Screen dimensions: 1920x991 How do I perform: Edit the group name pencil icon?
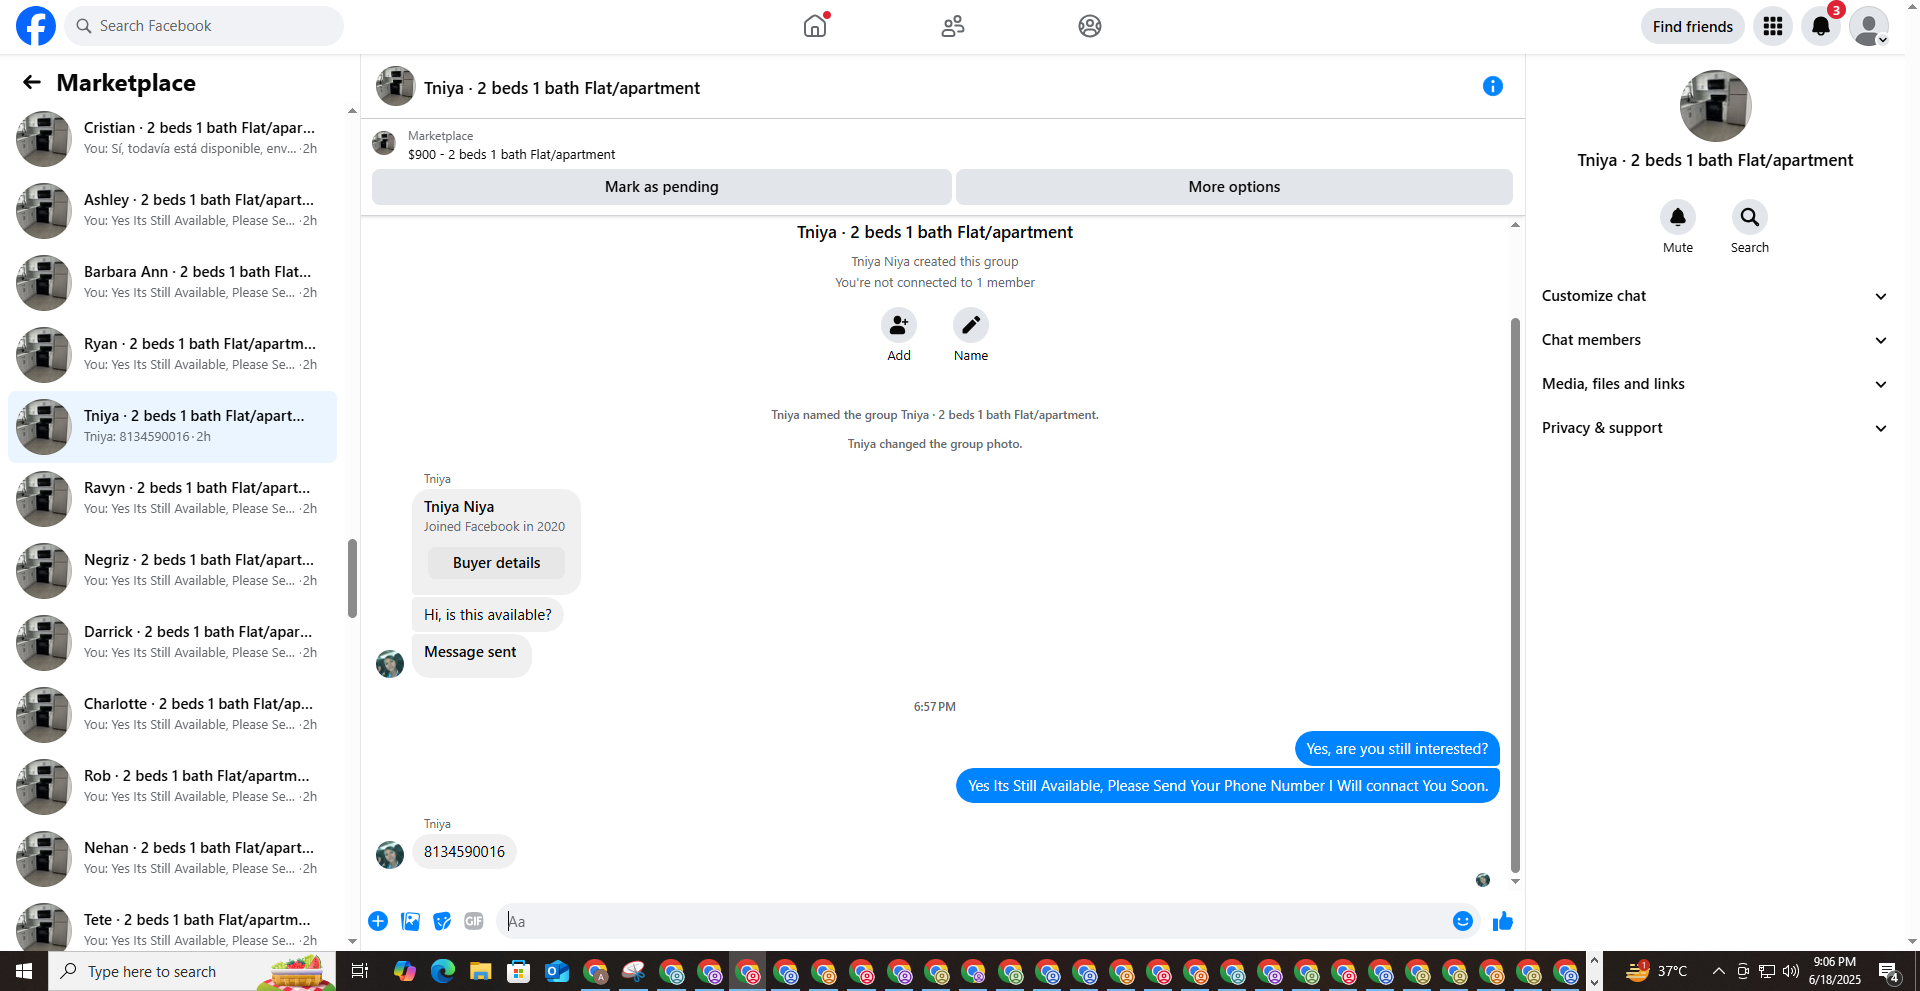click(x=971, y=325)
